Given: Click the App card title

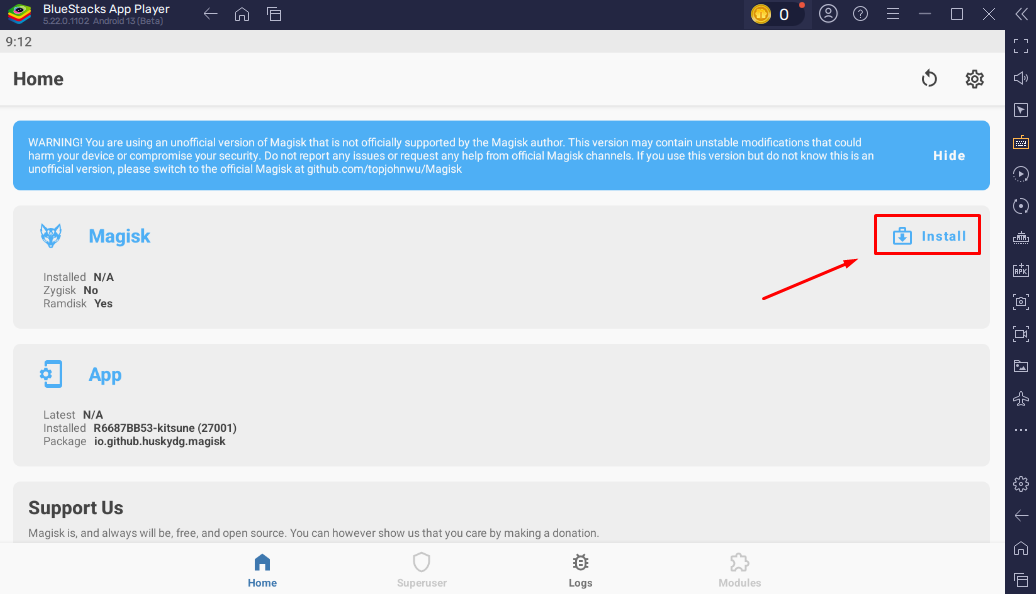Looking at the screenshot, I should point(105,375).
